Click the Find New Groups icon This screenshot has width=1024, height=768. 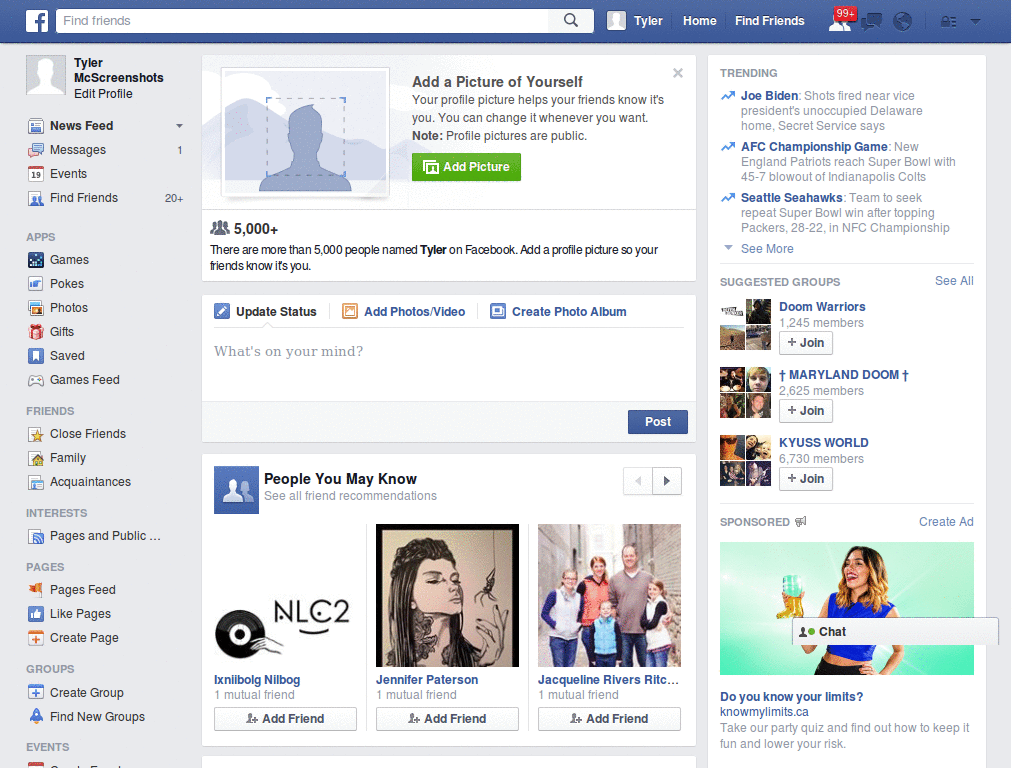tap(36, 716)
